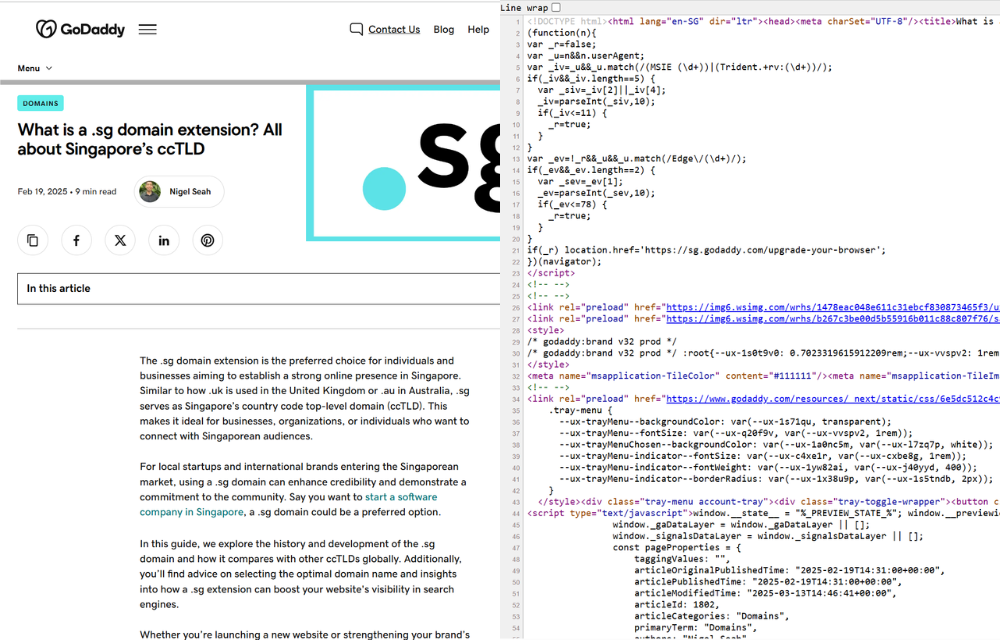Open the hamburger navigation menu
Viewport: 1000px width, 640px height.
[147, 29]
